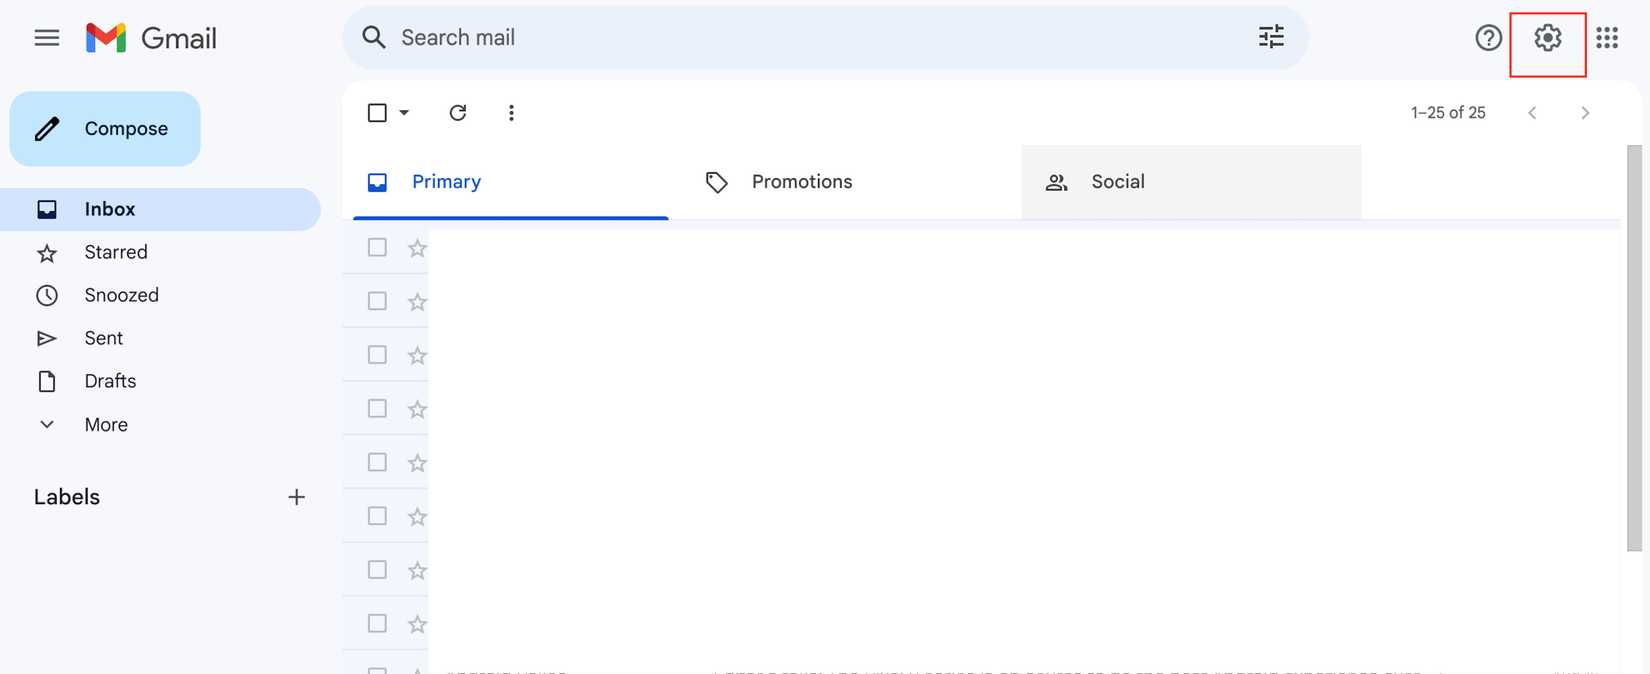1650x674 pixels.
Task: Open the Settings gear icon
Action: coord(1547,38)
